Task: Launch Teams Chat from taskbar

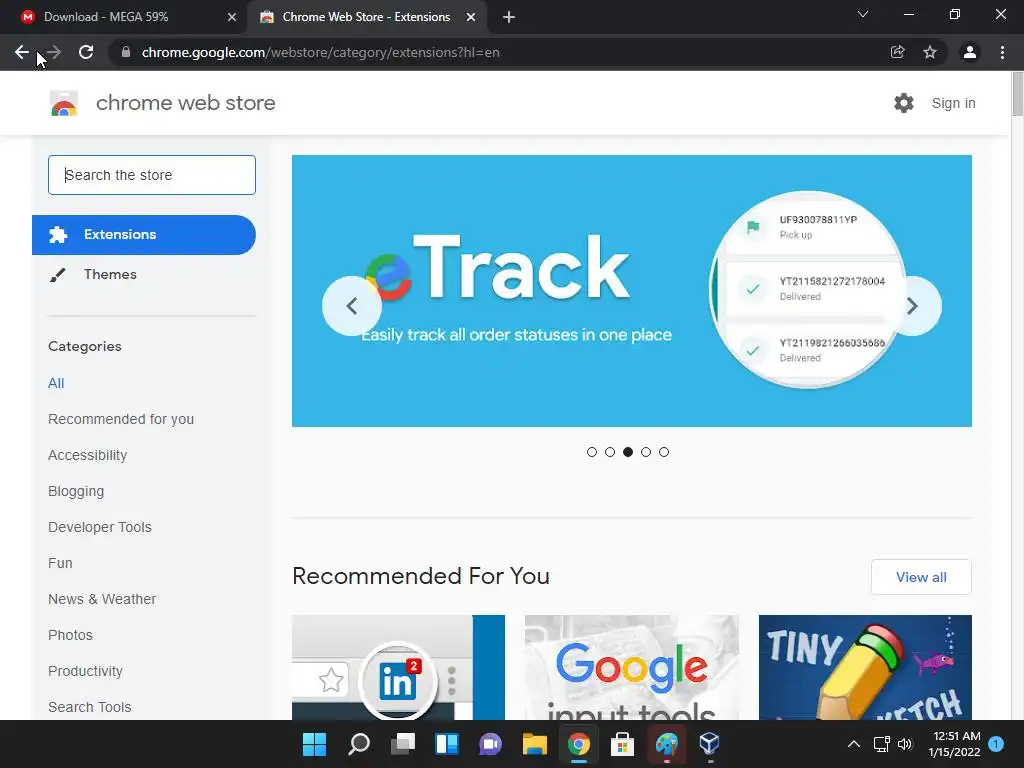Action: [x=490, y=743]
